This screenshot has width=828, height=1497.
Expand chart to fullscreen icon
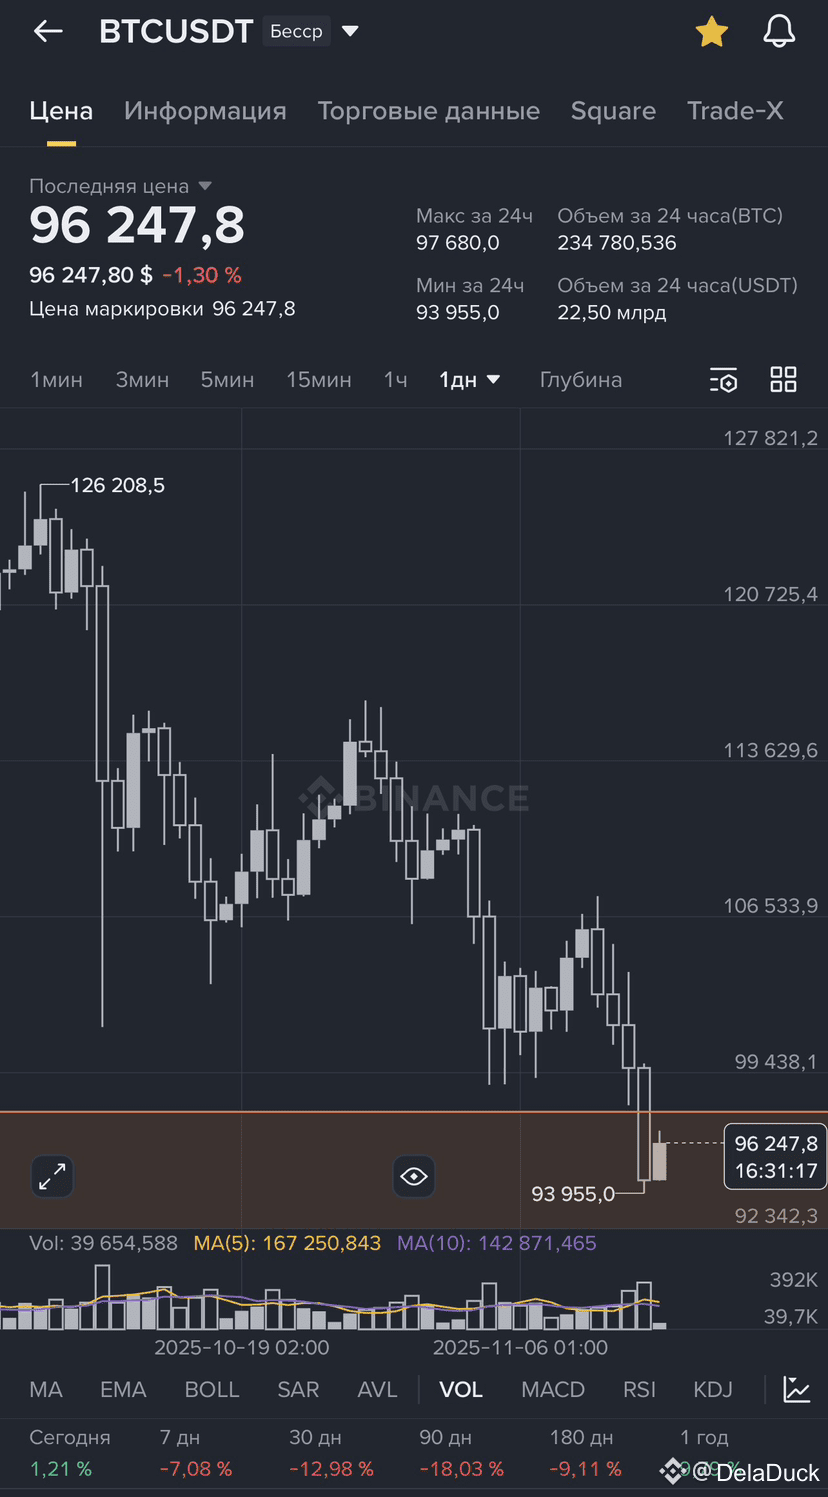pos(52,1176)
